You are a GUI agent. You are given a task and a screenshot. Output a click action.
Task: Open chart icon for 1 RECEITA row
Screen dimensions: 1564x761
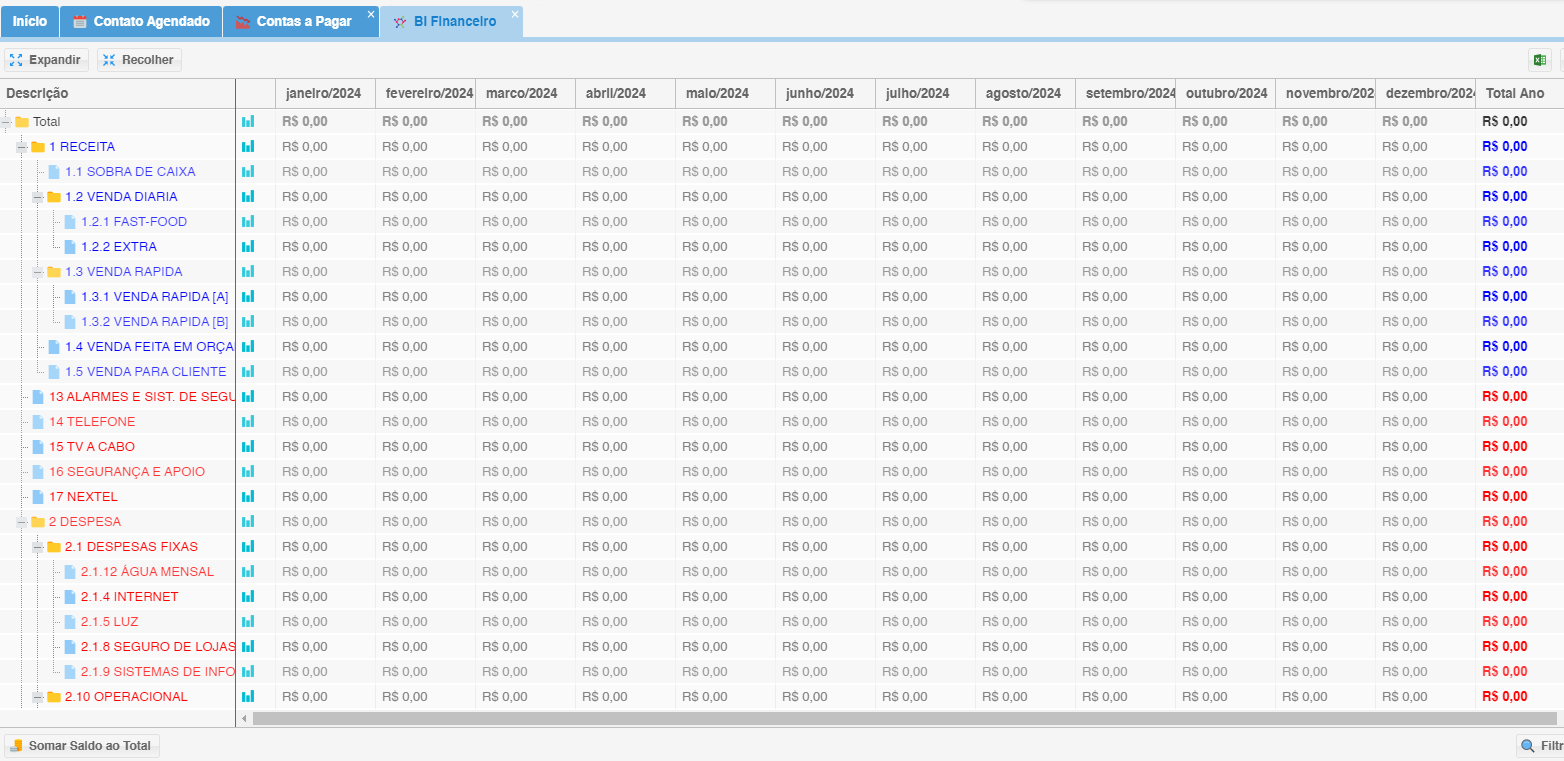pos(248,146)
